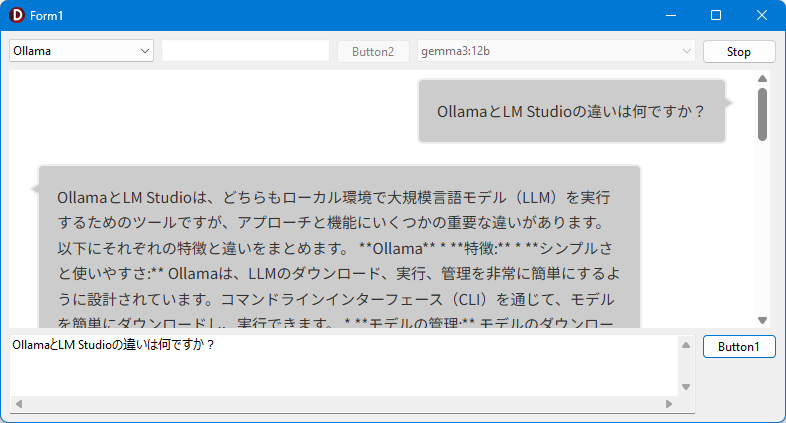Click the prompt memo scroll left arrow
The width and height of the screenshot is (786, 423).
click(19, 404)
